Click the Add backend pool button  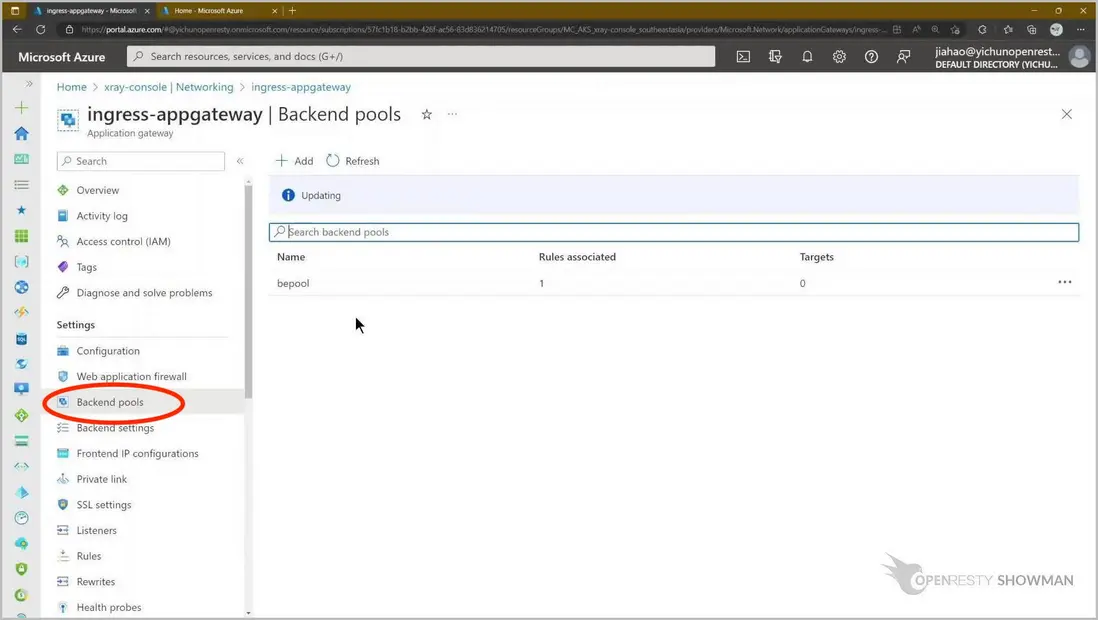295,161
